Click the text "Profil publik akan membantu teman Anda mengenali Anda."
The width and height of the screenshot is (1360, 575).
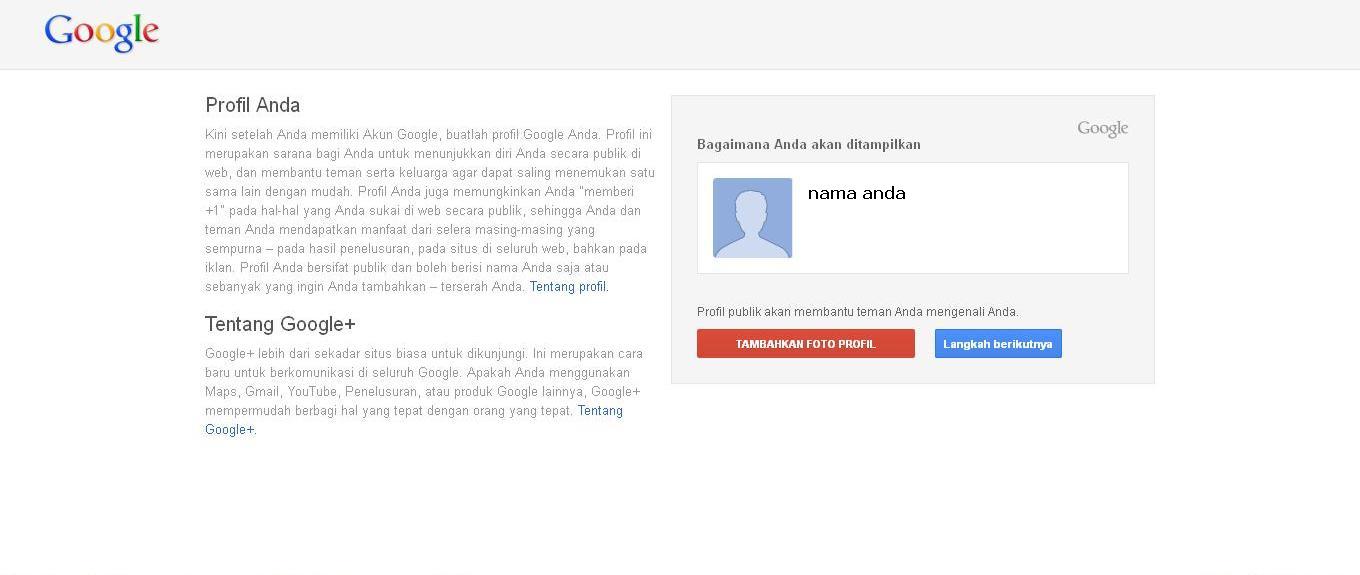point(858,312)
